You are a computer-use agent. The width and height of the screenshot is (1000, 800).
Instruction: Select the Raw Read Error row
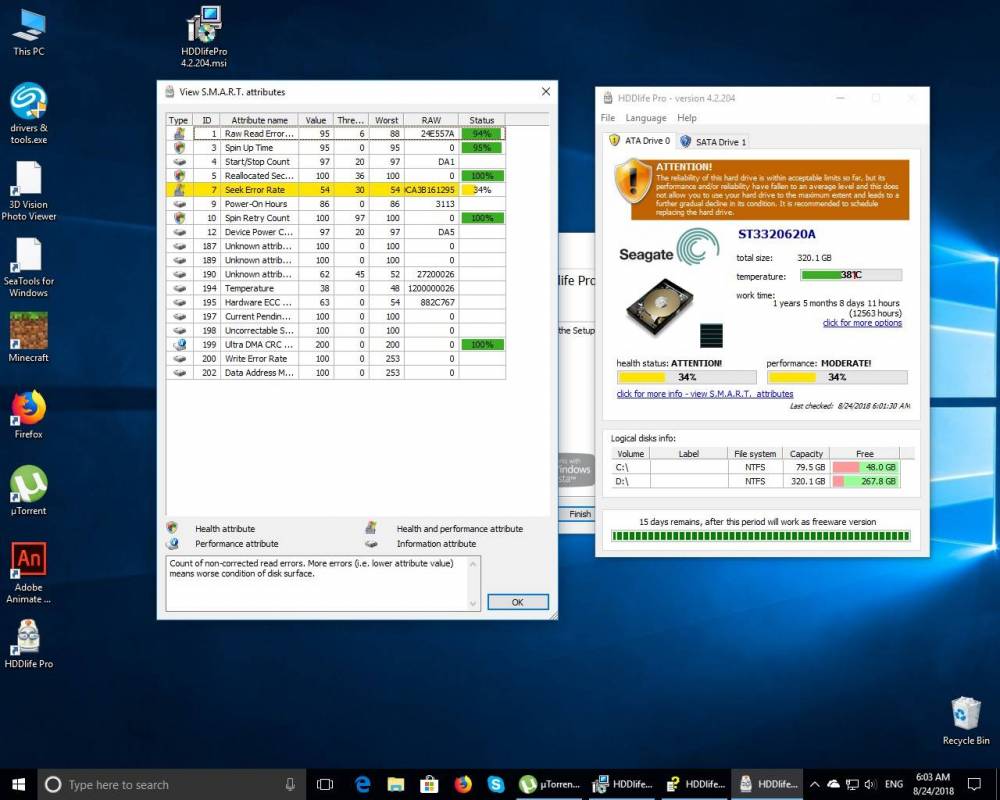coord(335,133)
